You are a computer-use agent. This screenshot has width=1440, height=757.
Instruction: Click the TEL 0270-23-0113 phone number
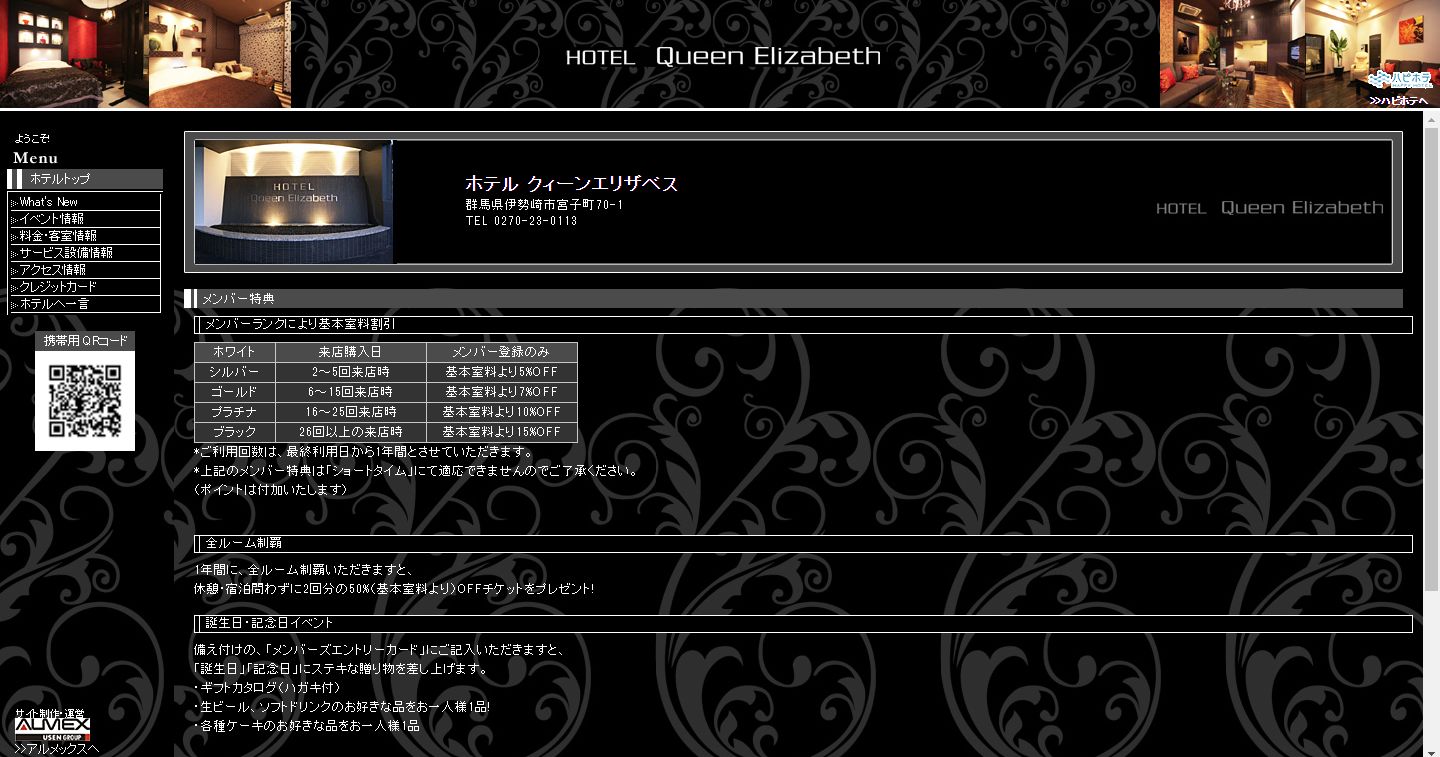[521, 221]
